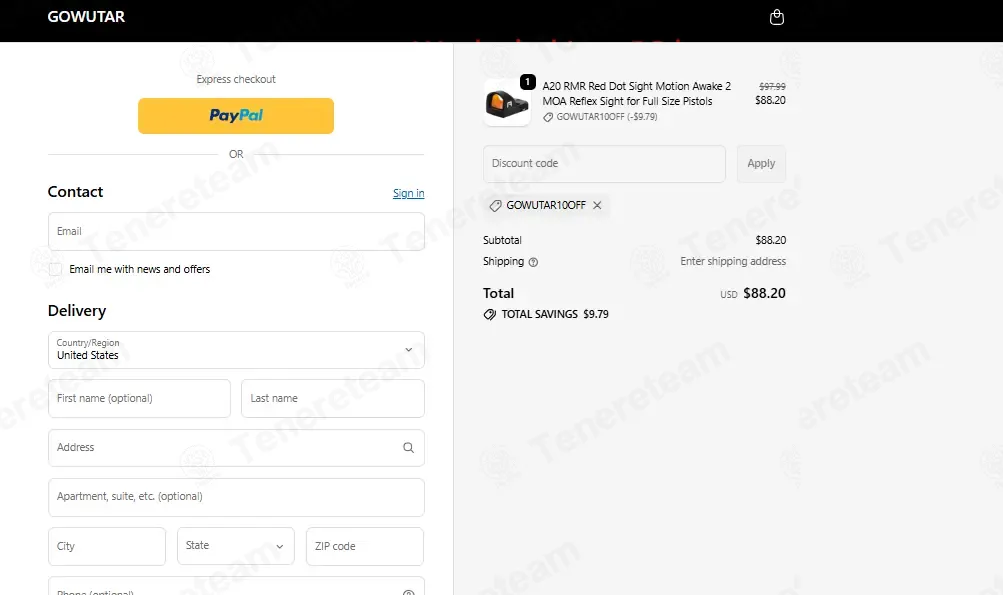This screenshot has height=595, width=1003.
Task: Click the Shipping info question icon
Action: 533,262
